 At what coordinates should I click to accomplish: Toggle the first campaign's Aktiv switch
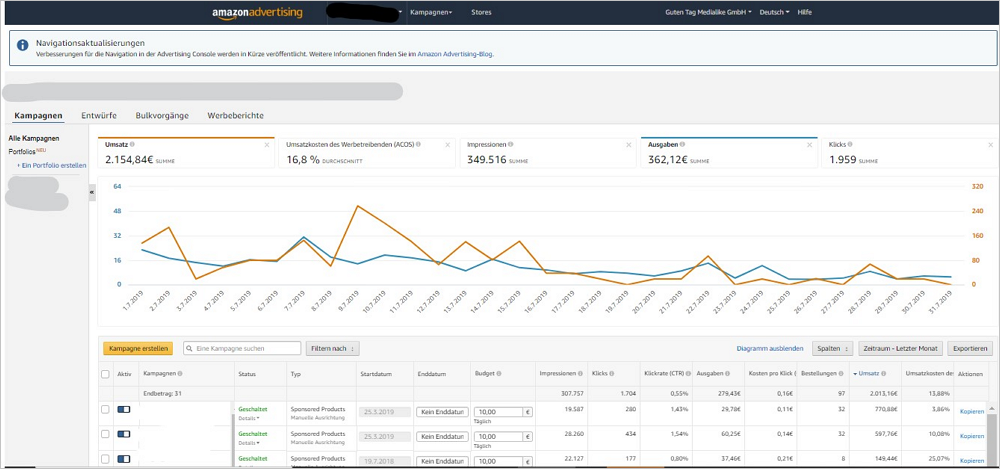point(124,410)
